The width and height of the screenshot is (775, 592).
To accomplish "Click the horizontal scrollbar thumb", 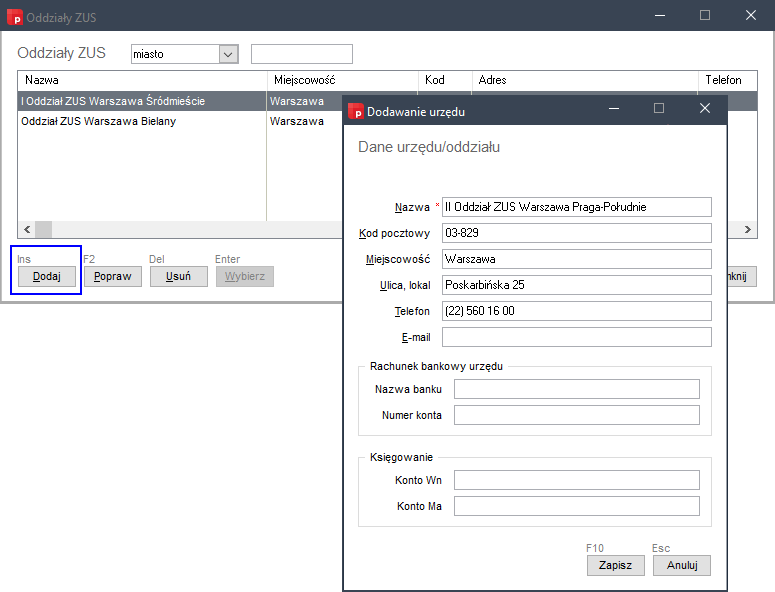I will pos(43,229).
